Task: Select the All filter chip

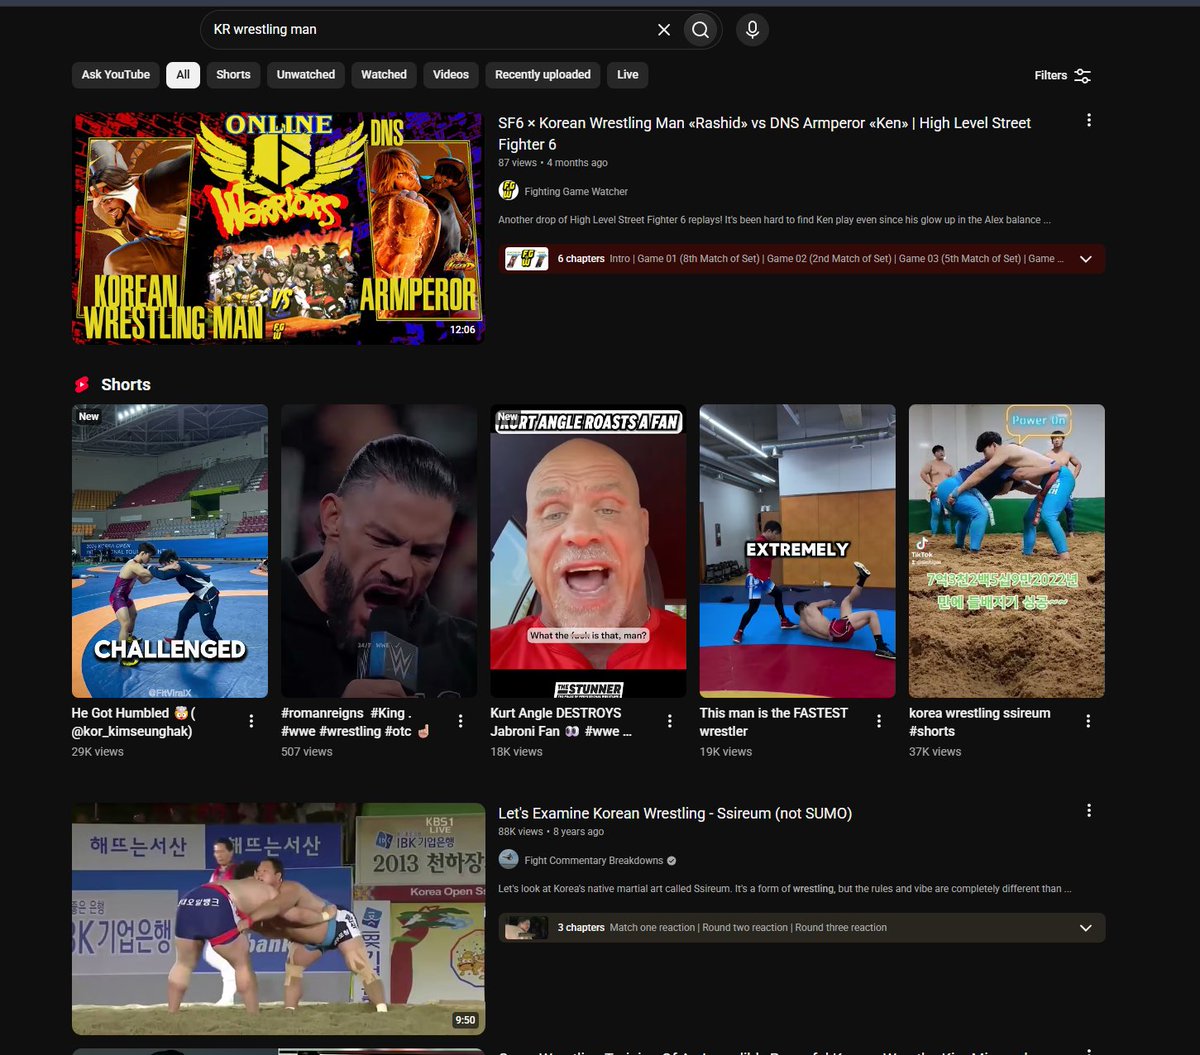Action: point(183,75)
